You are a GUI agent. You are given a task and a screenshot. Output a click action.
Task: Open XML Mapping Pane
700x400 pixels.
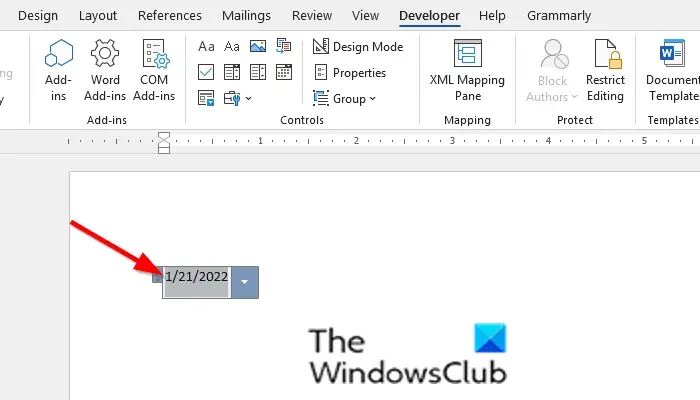click(x=467, y=71)
